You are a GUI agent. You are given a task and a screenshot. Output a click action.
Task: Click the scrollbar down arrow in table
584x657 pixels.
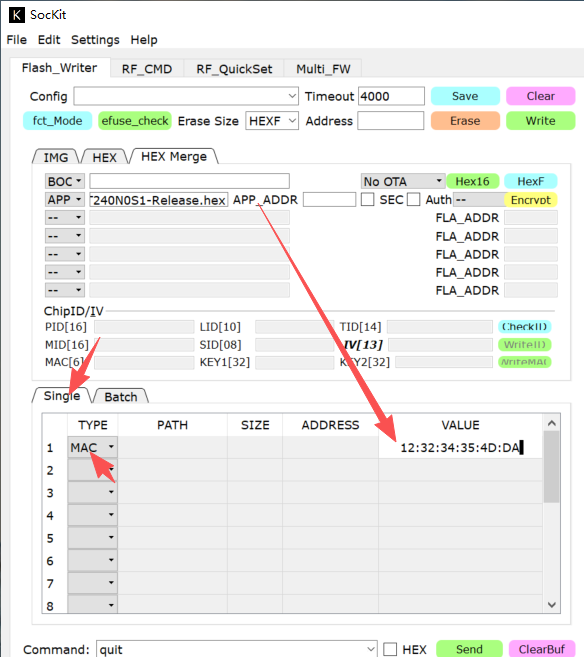tap(552, 605)
